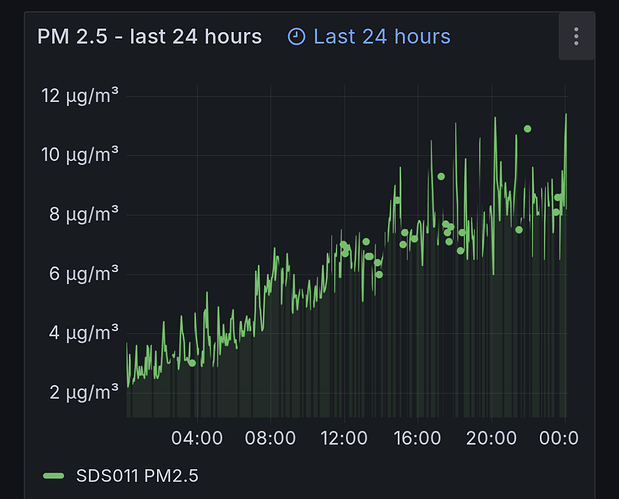Click the 04:00 x-axis time label
The image size is (619, 499).
click(x=197, y=438)
